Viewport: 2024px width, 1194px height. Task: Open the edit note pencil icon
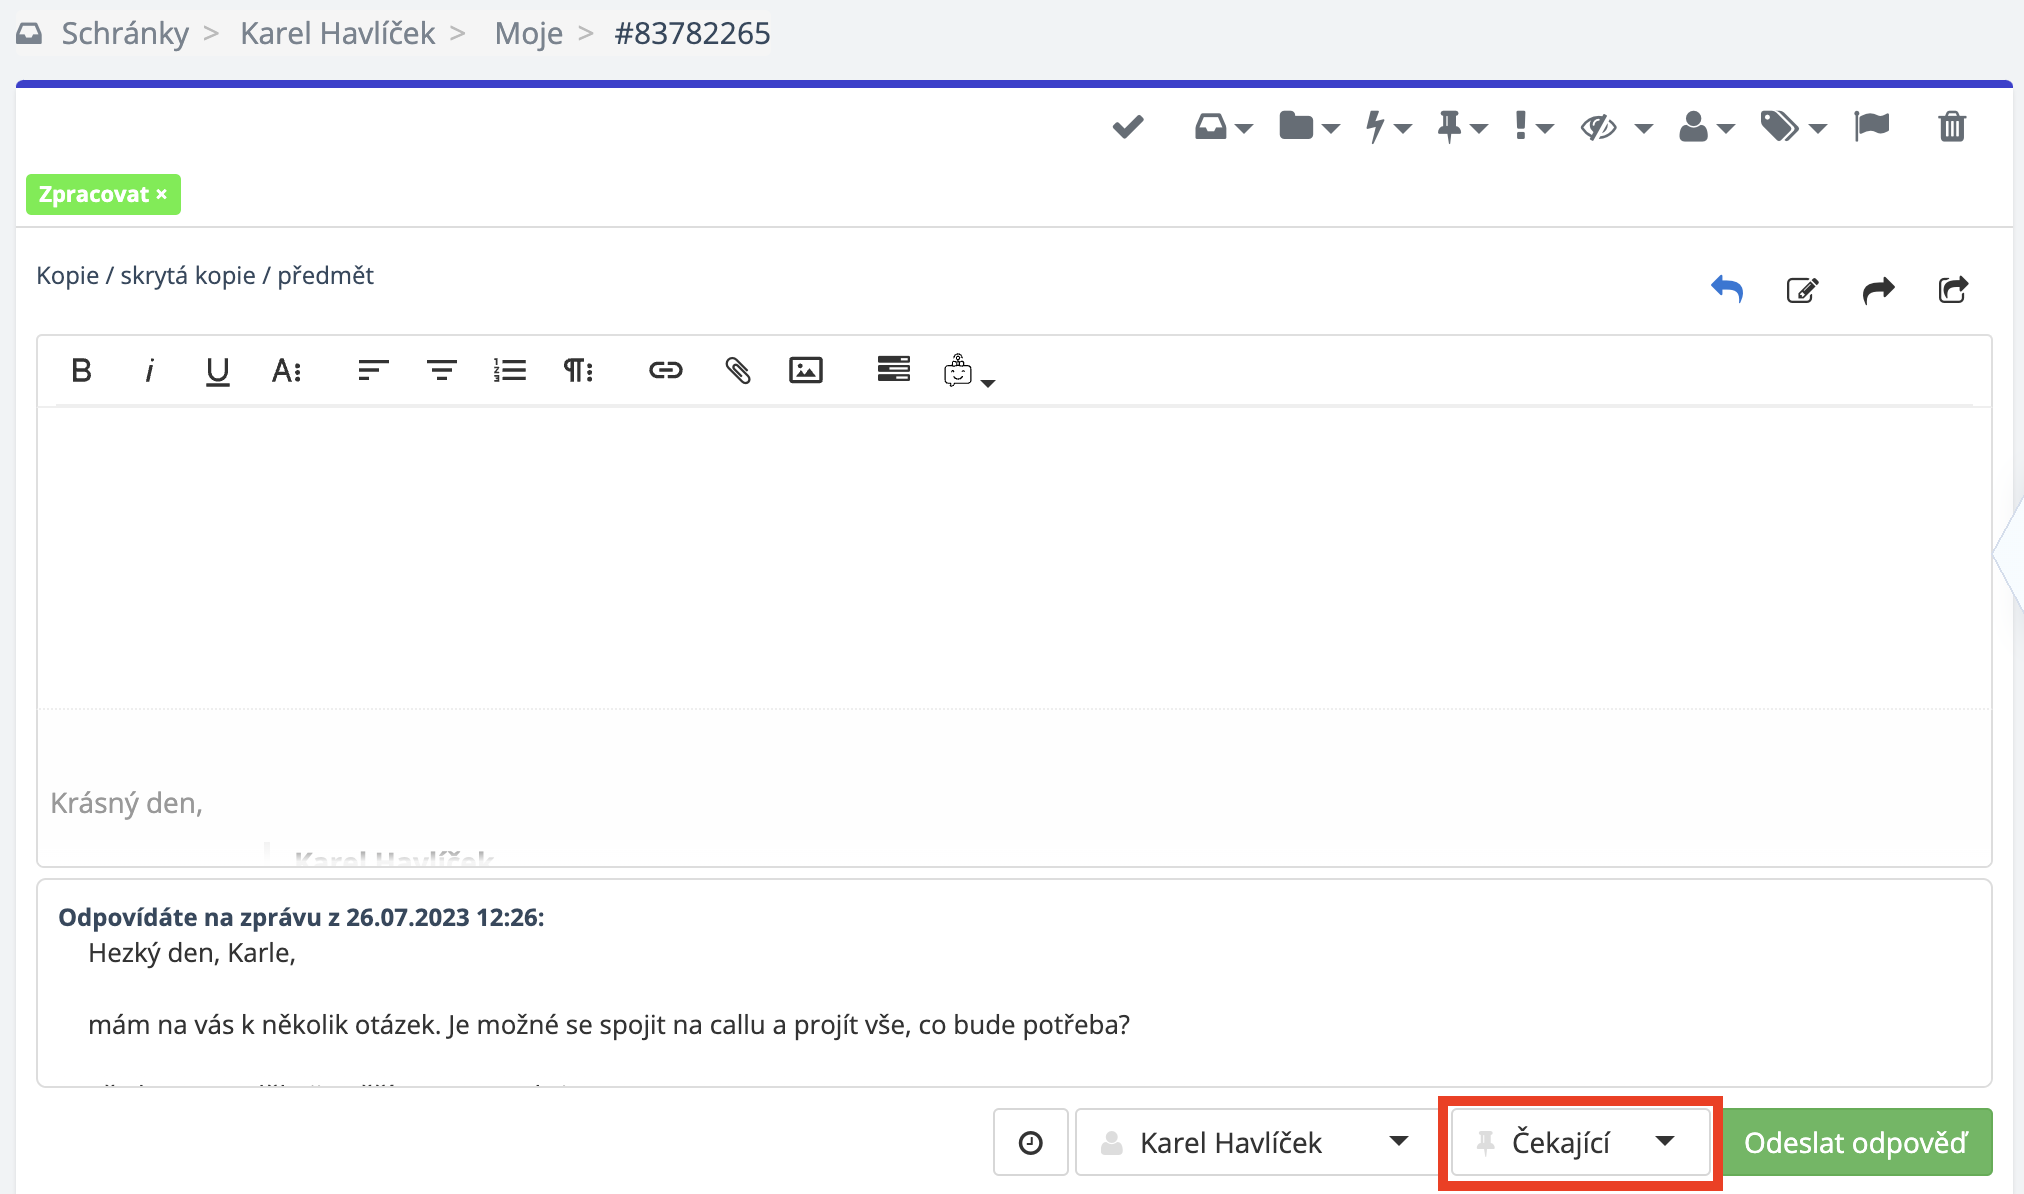pyautogui.click(x=1802, y=290)
